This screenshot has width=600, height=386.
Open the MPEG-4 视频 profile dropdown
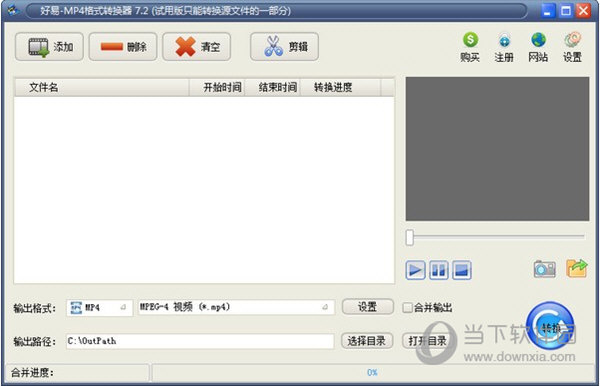pyautogui.click(x=236, y=307)
